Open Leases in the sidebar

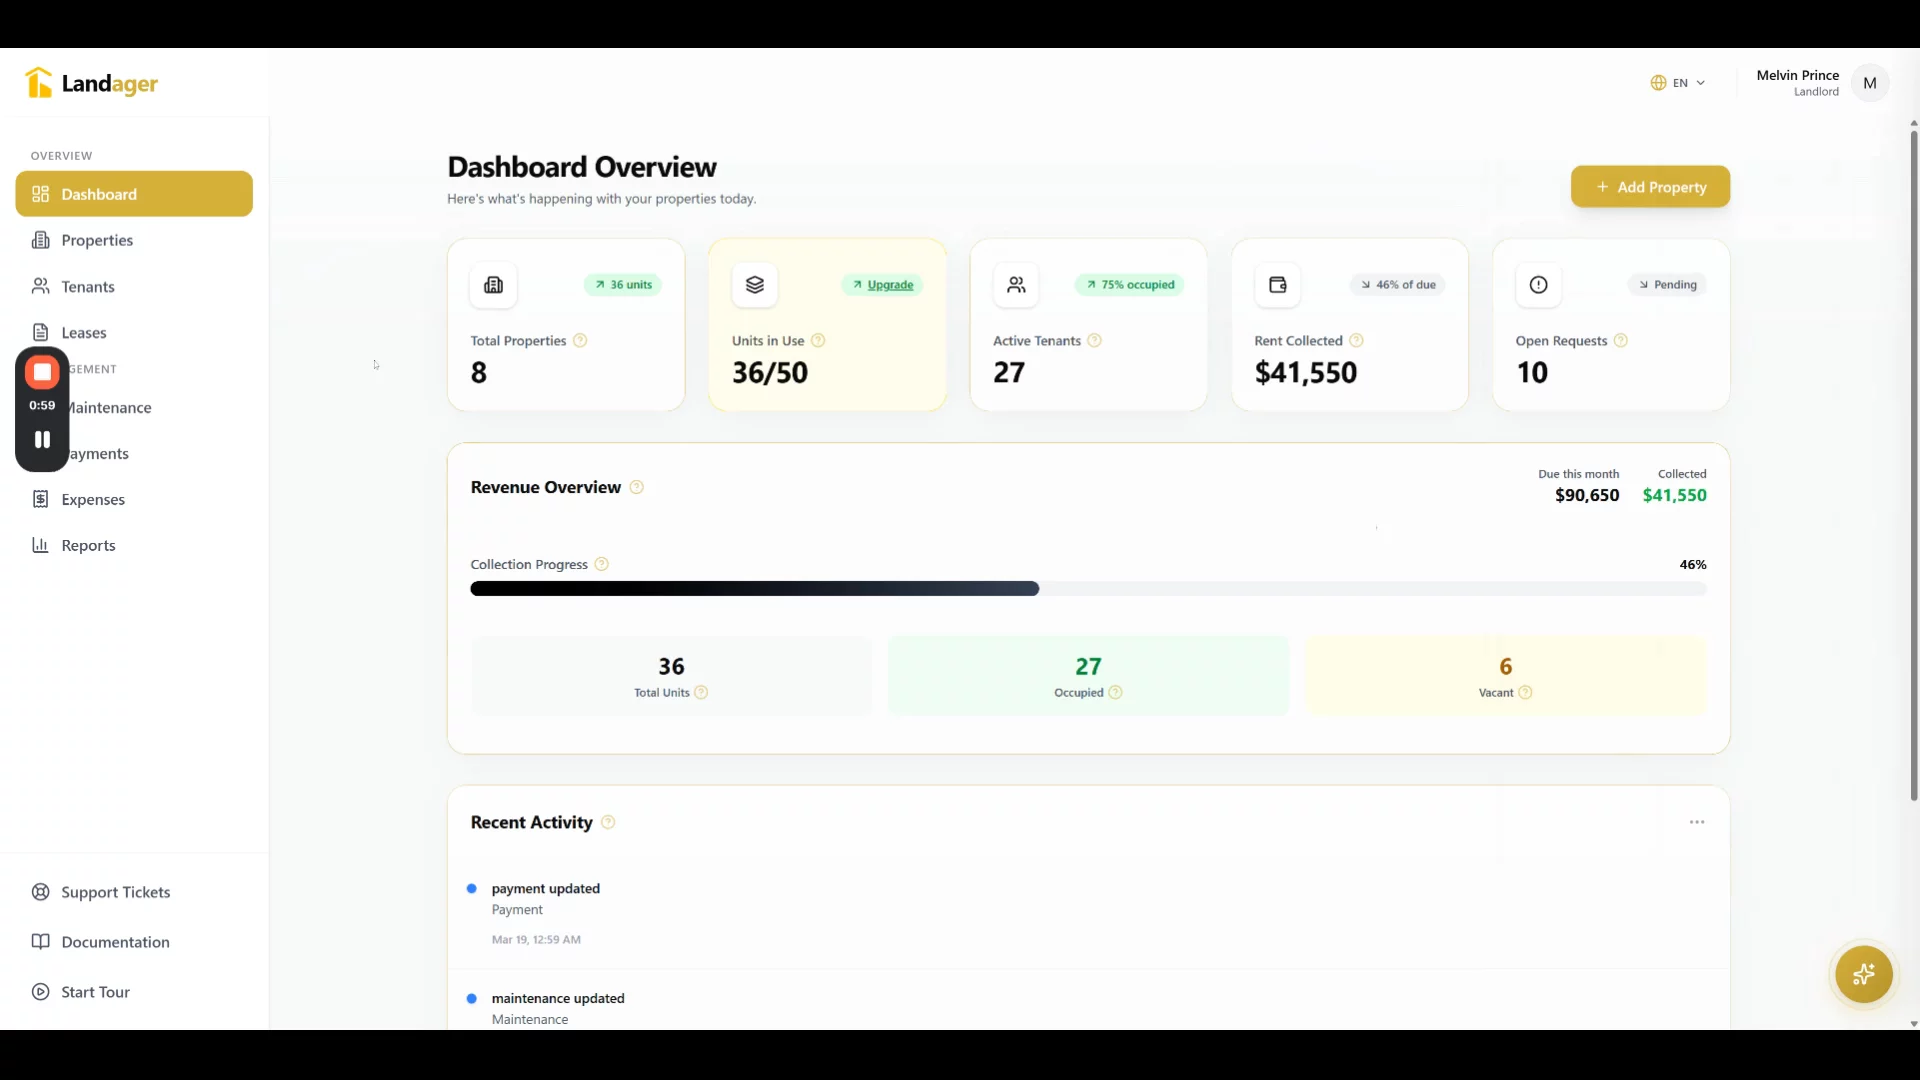(x=134, y=332)
